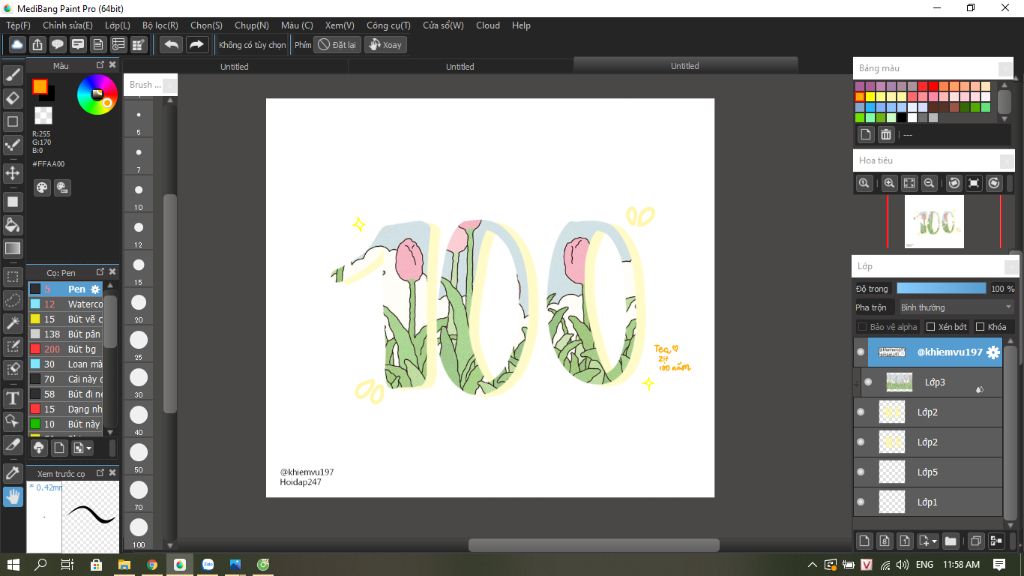This screenshot has height=576, width=1024.
Task: Enable the Xén bớt checkbox
Action: tap(931, 327)
